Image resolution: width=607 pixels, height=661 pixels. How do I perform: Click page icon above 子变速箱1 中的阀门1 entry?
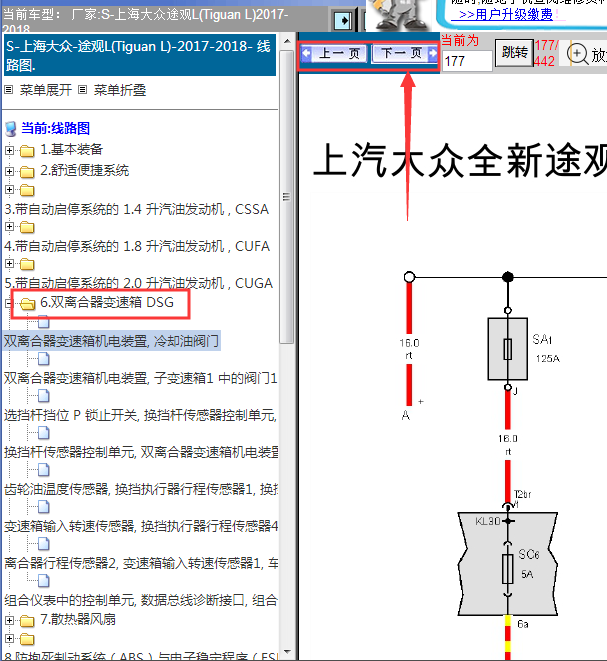tap(43, 359)
